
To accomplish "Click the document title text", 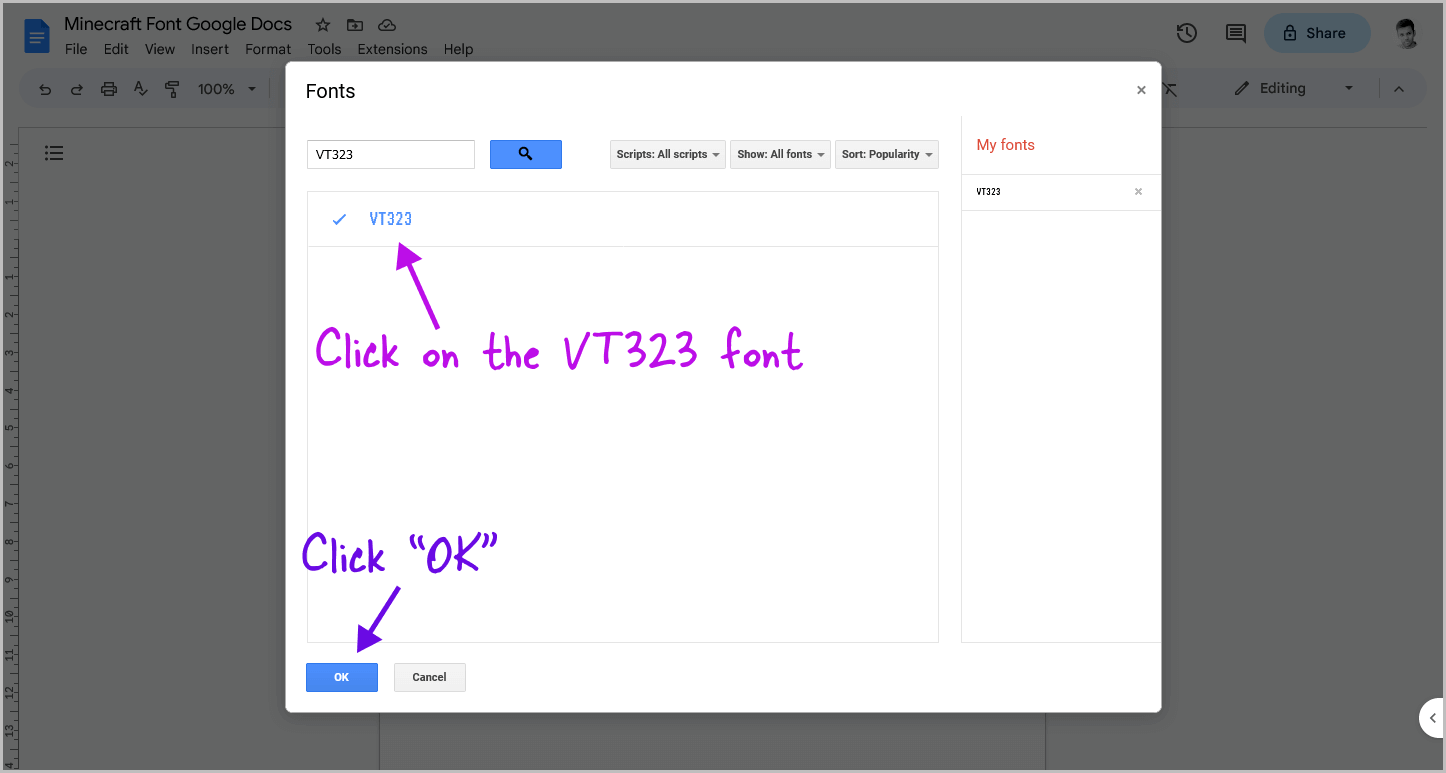I will click(178, 24).
